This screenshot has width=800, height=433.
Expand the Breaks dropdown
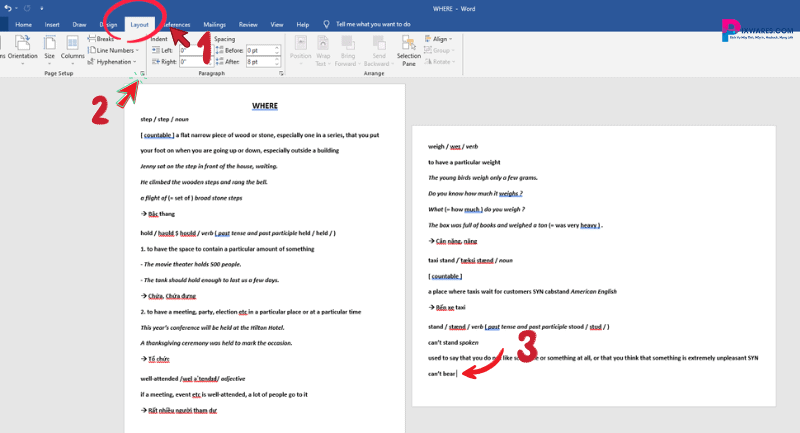tap(110, 39)
